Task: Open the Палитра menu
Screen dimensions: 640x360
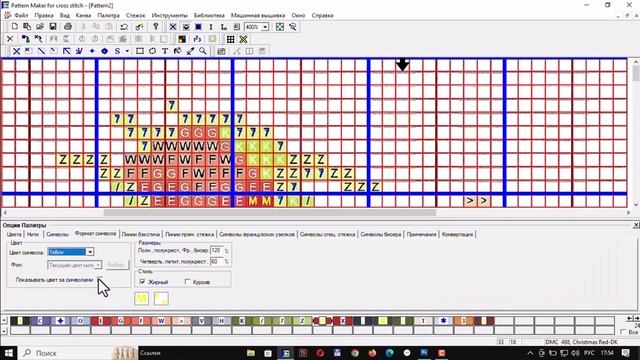Action: click(x=109, y=15)
